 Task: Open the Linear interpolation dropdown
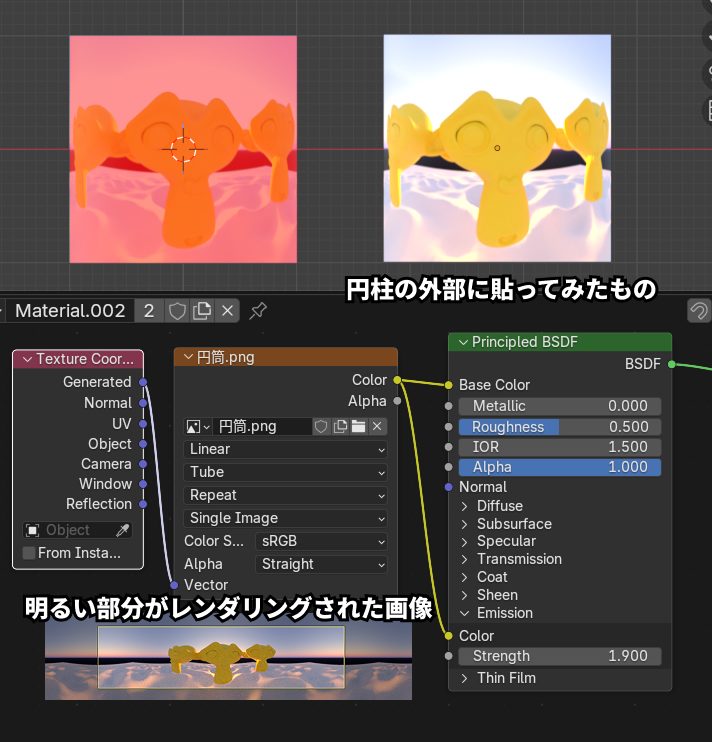point(285,449)
